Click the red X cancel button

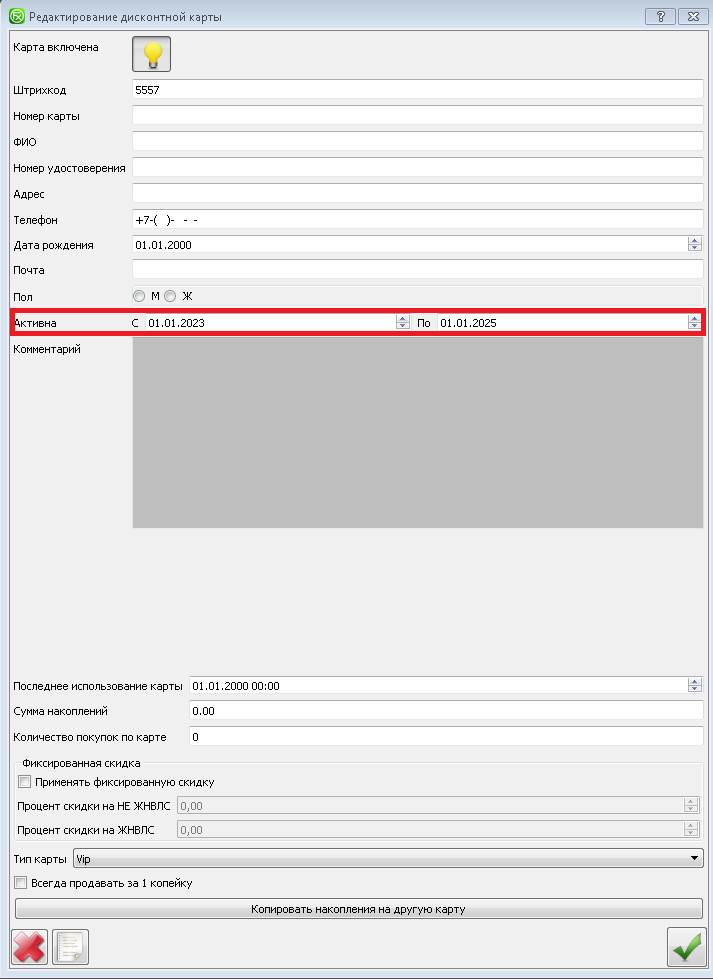(x=29, y=945)
